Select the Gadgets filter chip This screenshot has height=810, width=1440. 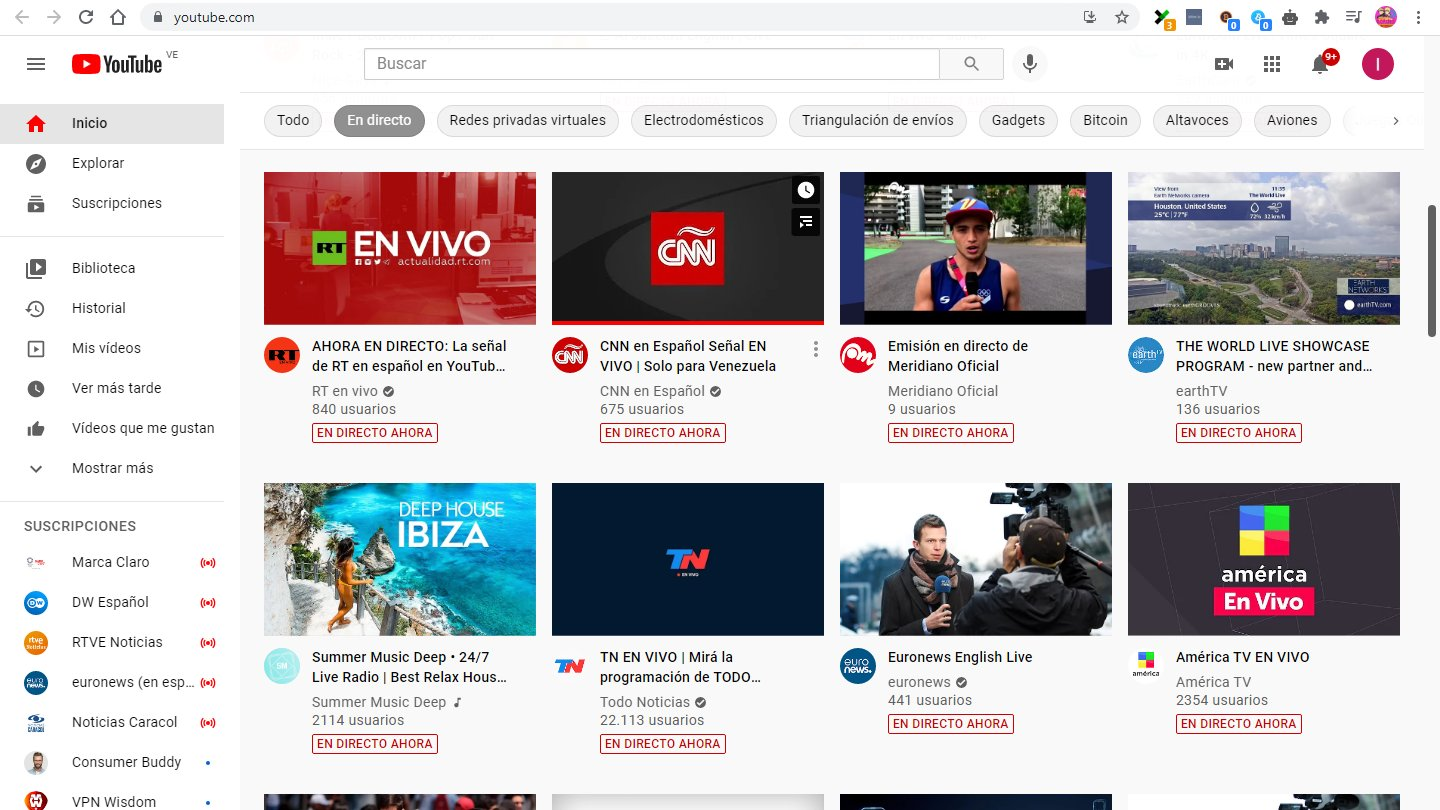click(1018, 121)
